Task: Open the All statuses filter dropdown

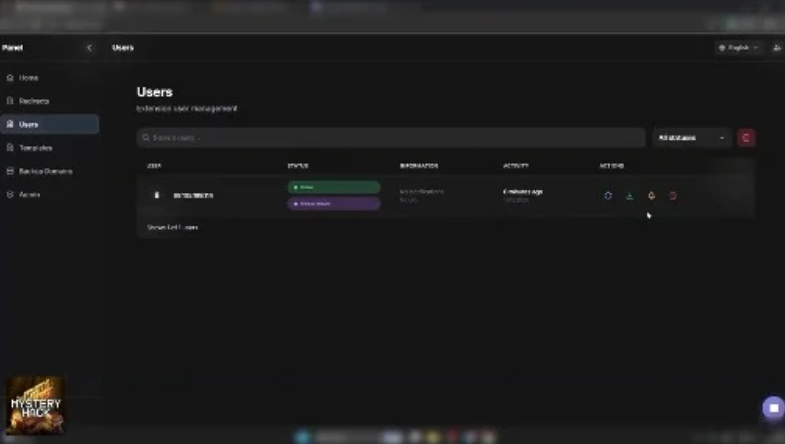Action: point(691,138)
